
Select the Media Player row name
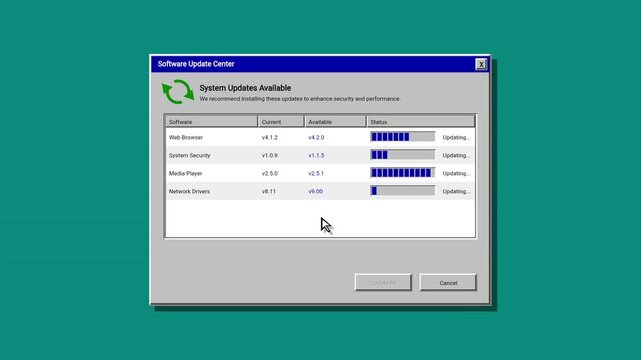[x=185, y=173]
